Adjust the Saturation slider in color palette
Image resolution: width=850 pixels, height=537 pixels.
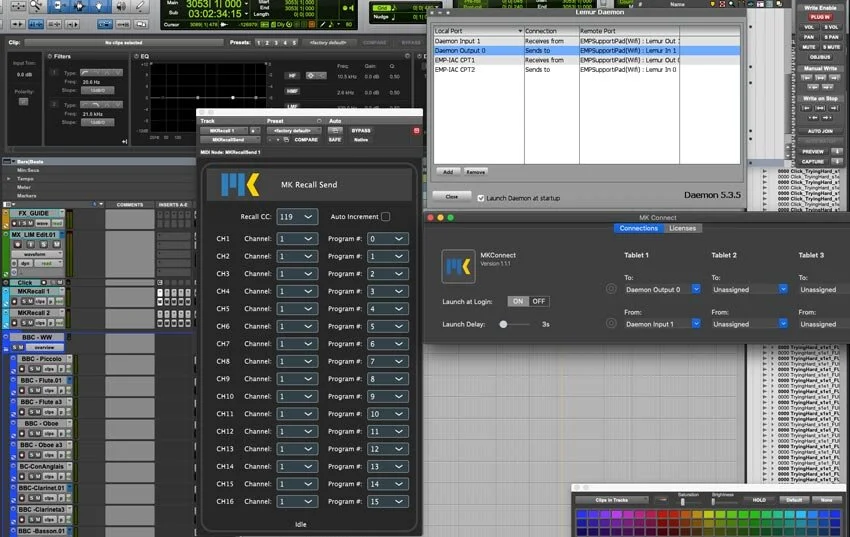coord(682,501)
